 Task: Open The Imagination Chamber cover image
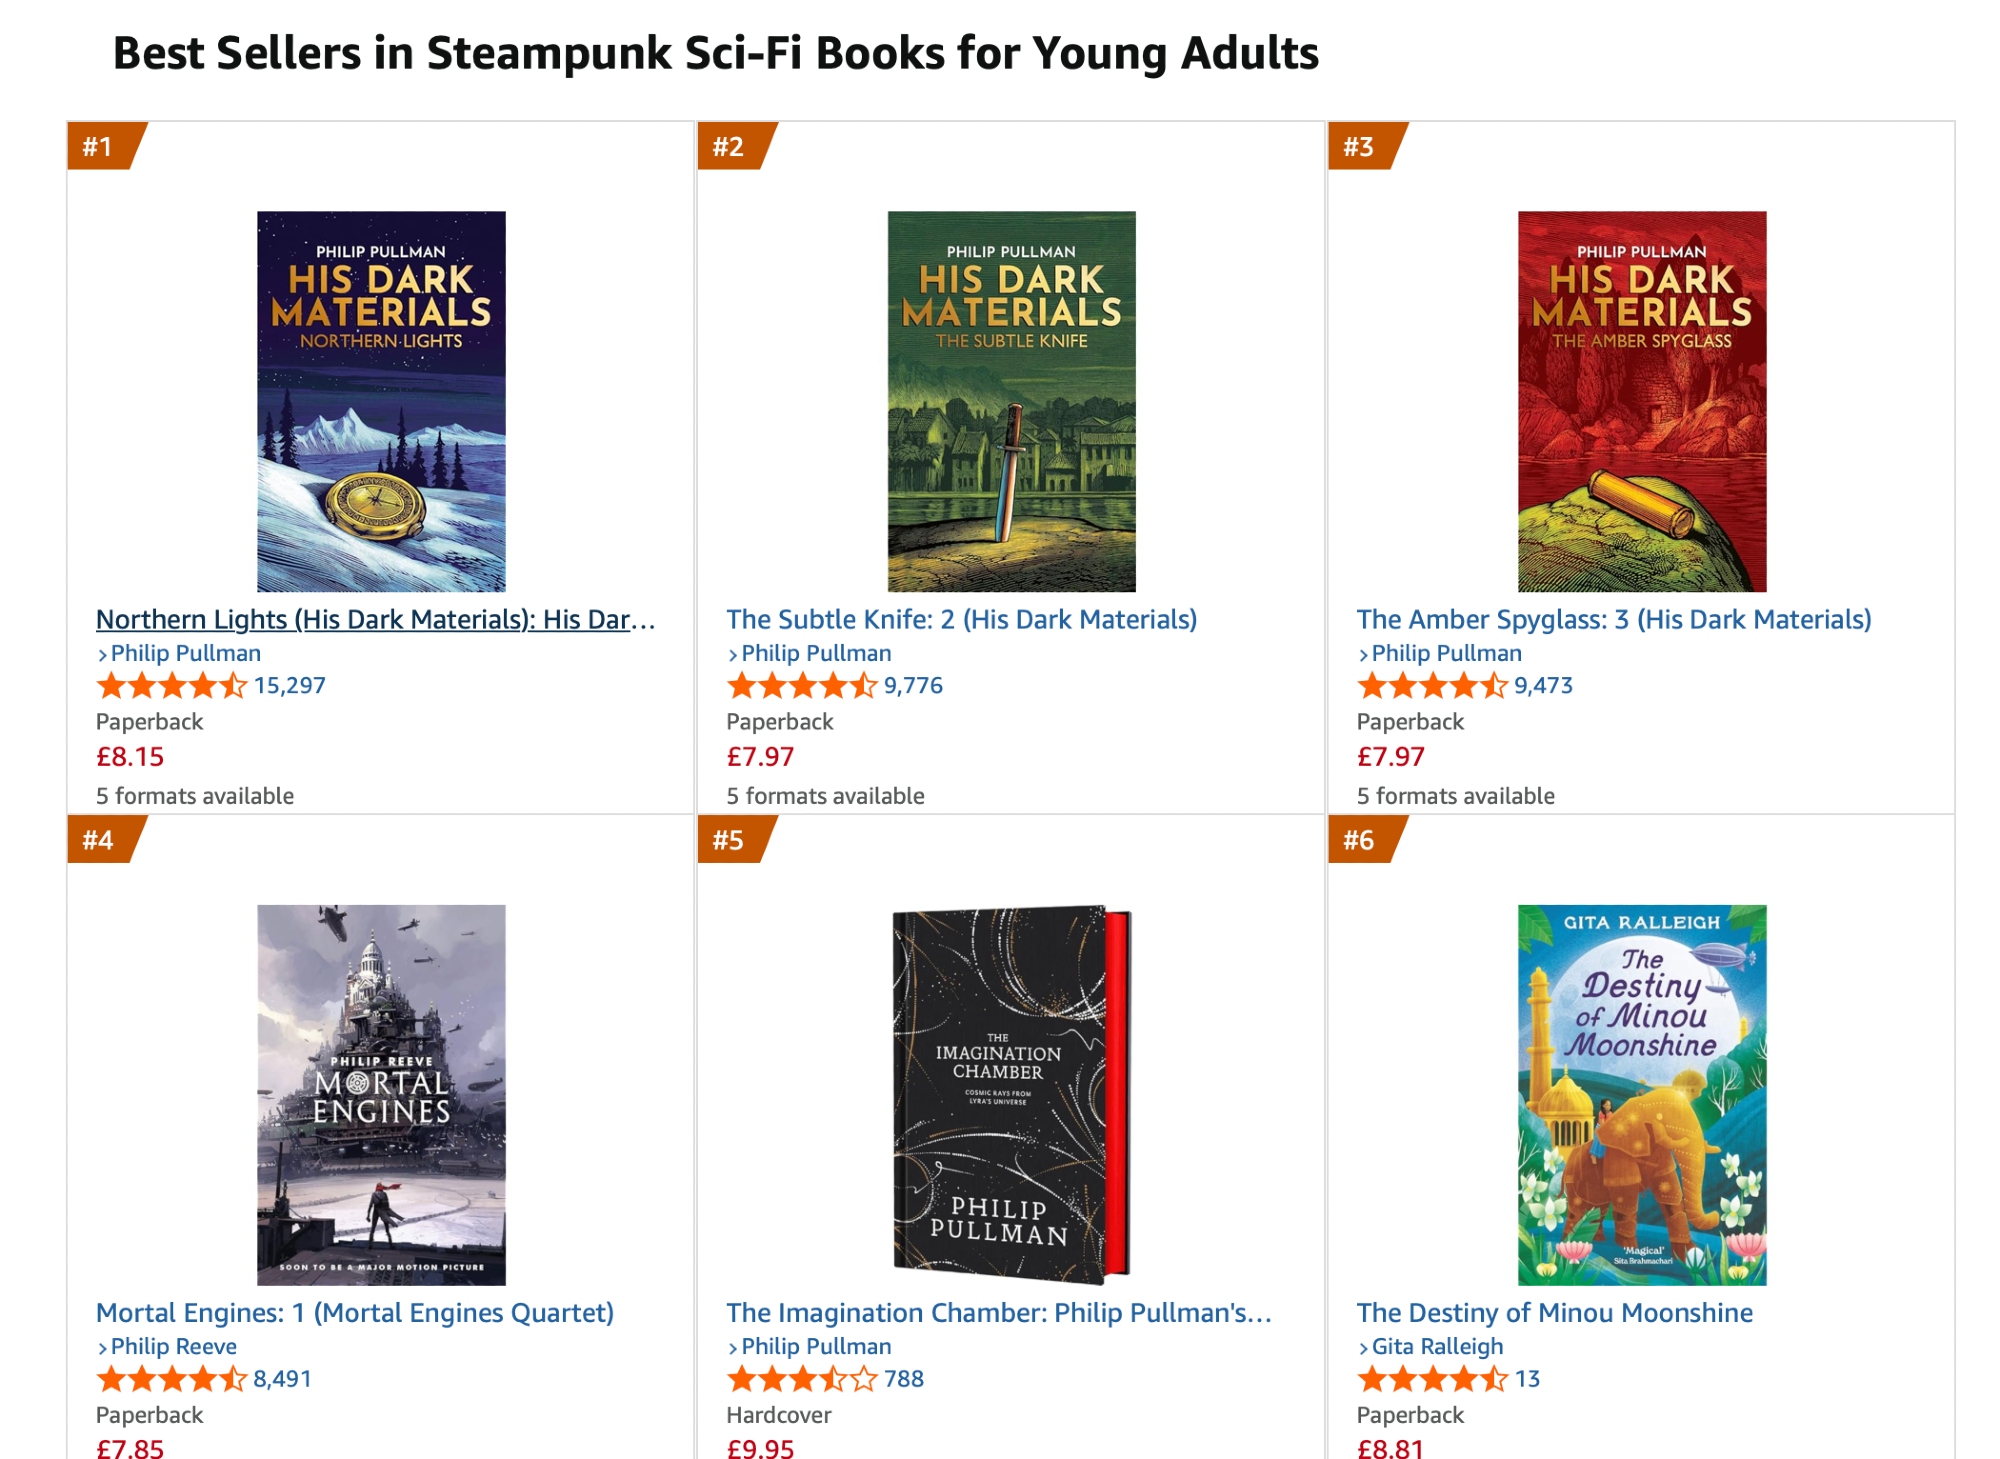[x=1011, y=1094]
